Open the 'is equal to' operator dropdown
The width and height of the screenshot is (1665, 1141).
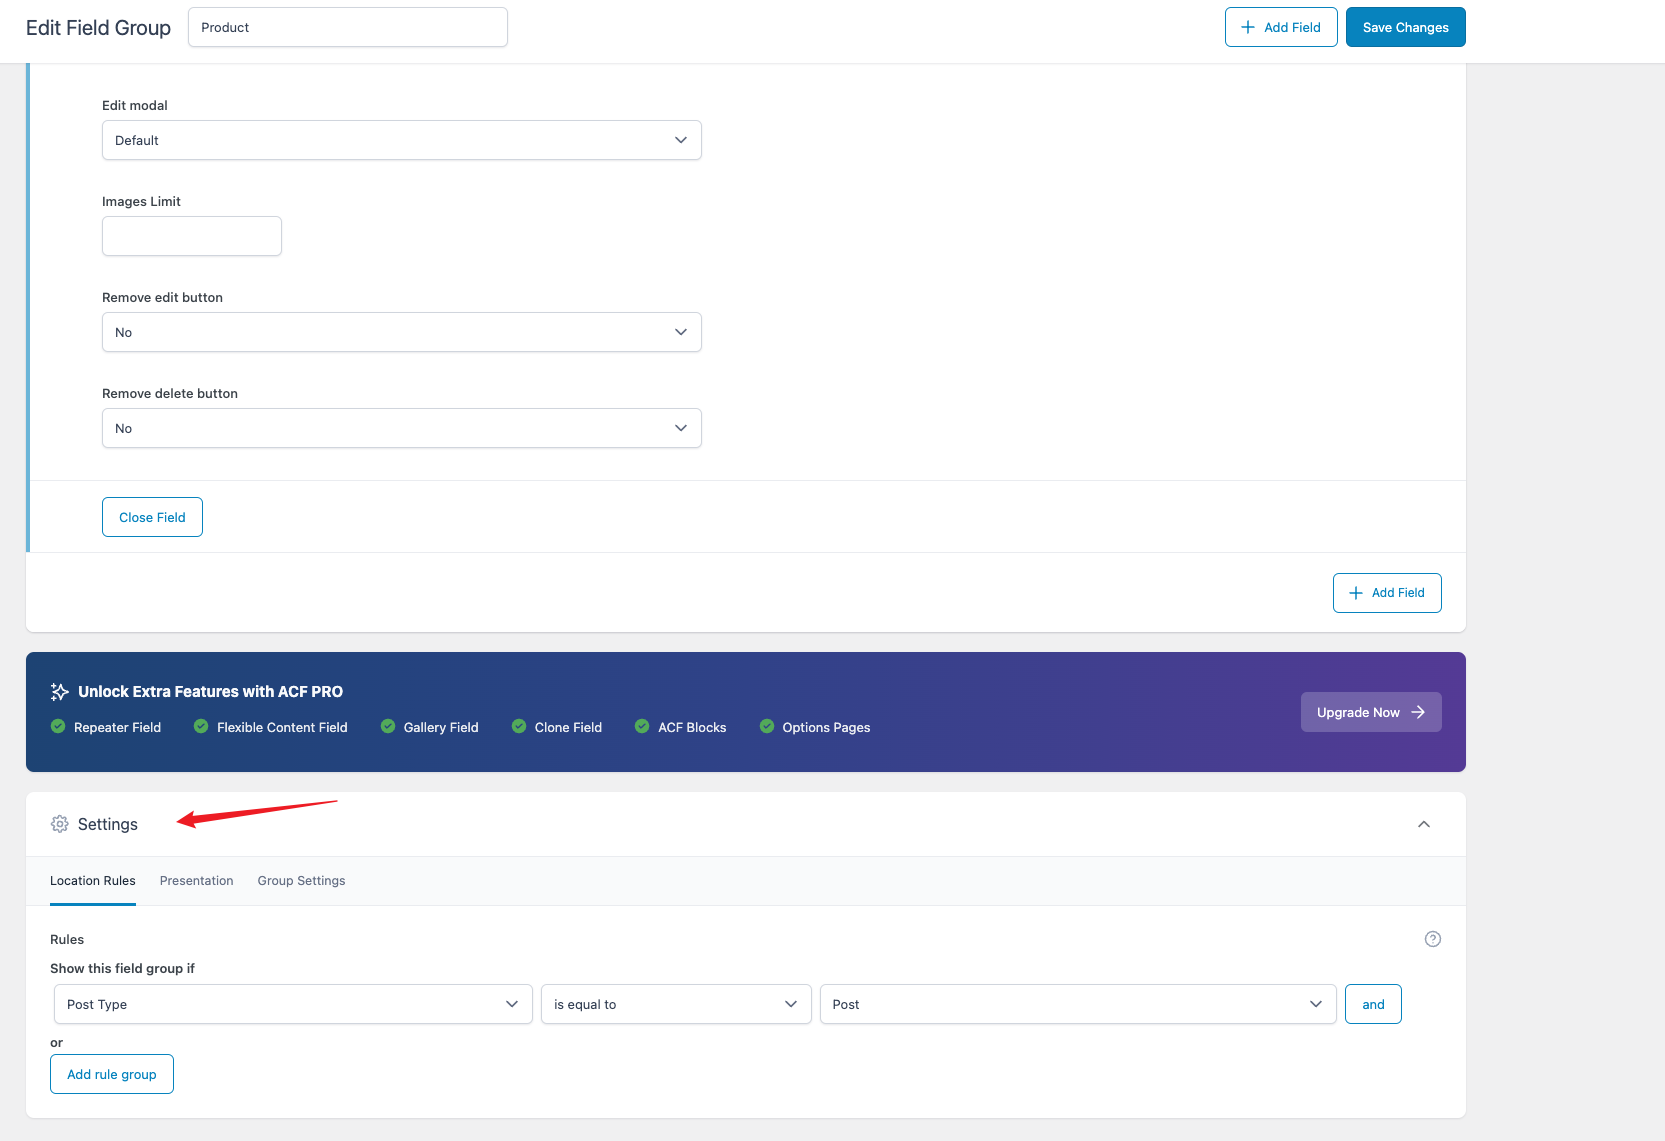coord(675,1004)
